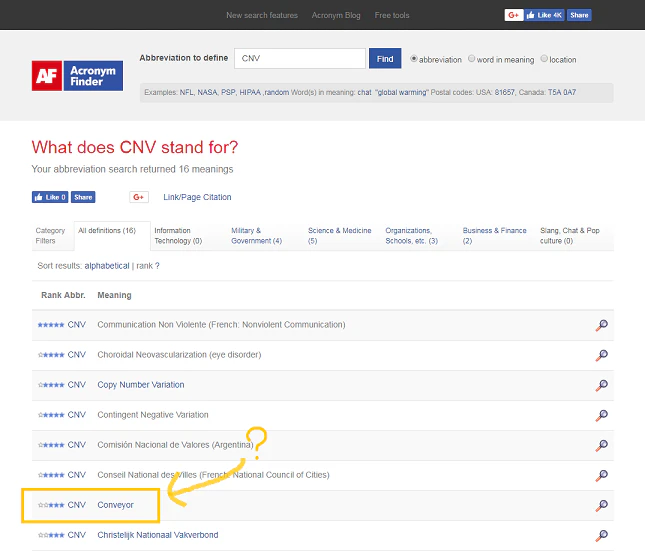
Task: Sort results with the alphabetical link
Action: pos(107,266)
